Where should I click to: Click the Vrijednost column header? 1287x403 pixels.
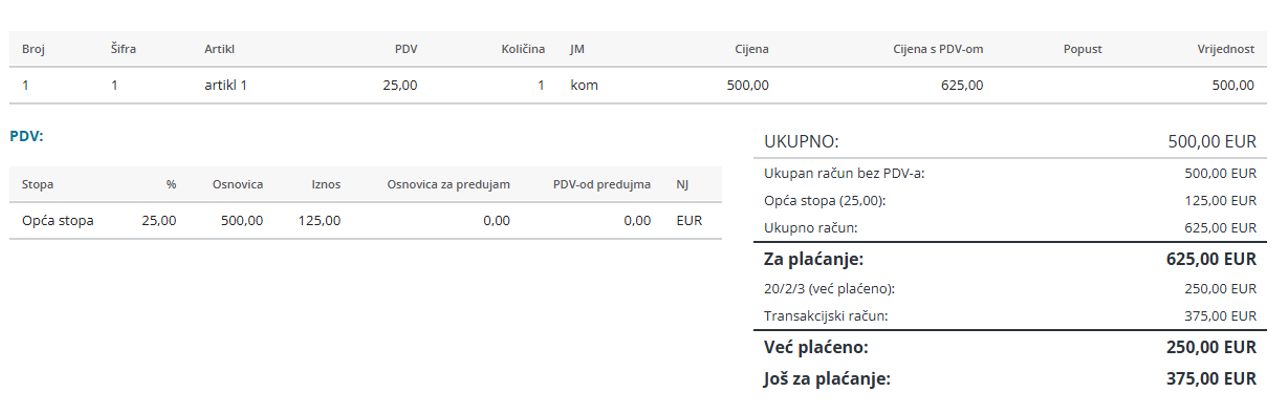[1225, 49]
